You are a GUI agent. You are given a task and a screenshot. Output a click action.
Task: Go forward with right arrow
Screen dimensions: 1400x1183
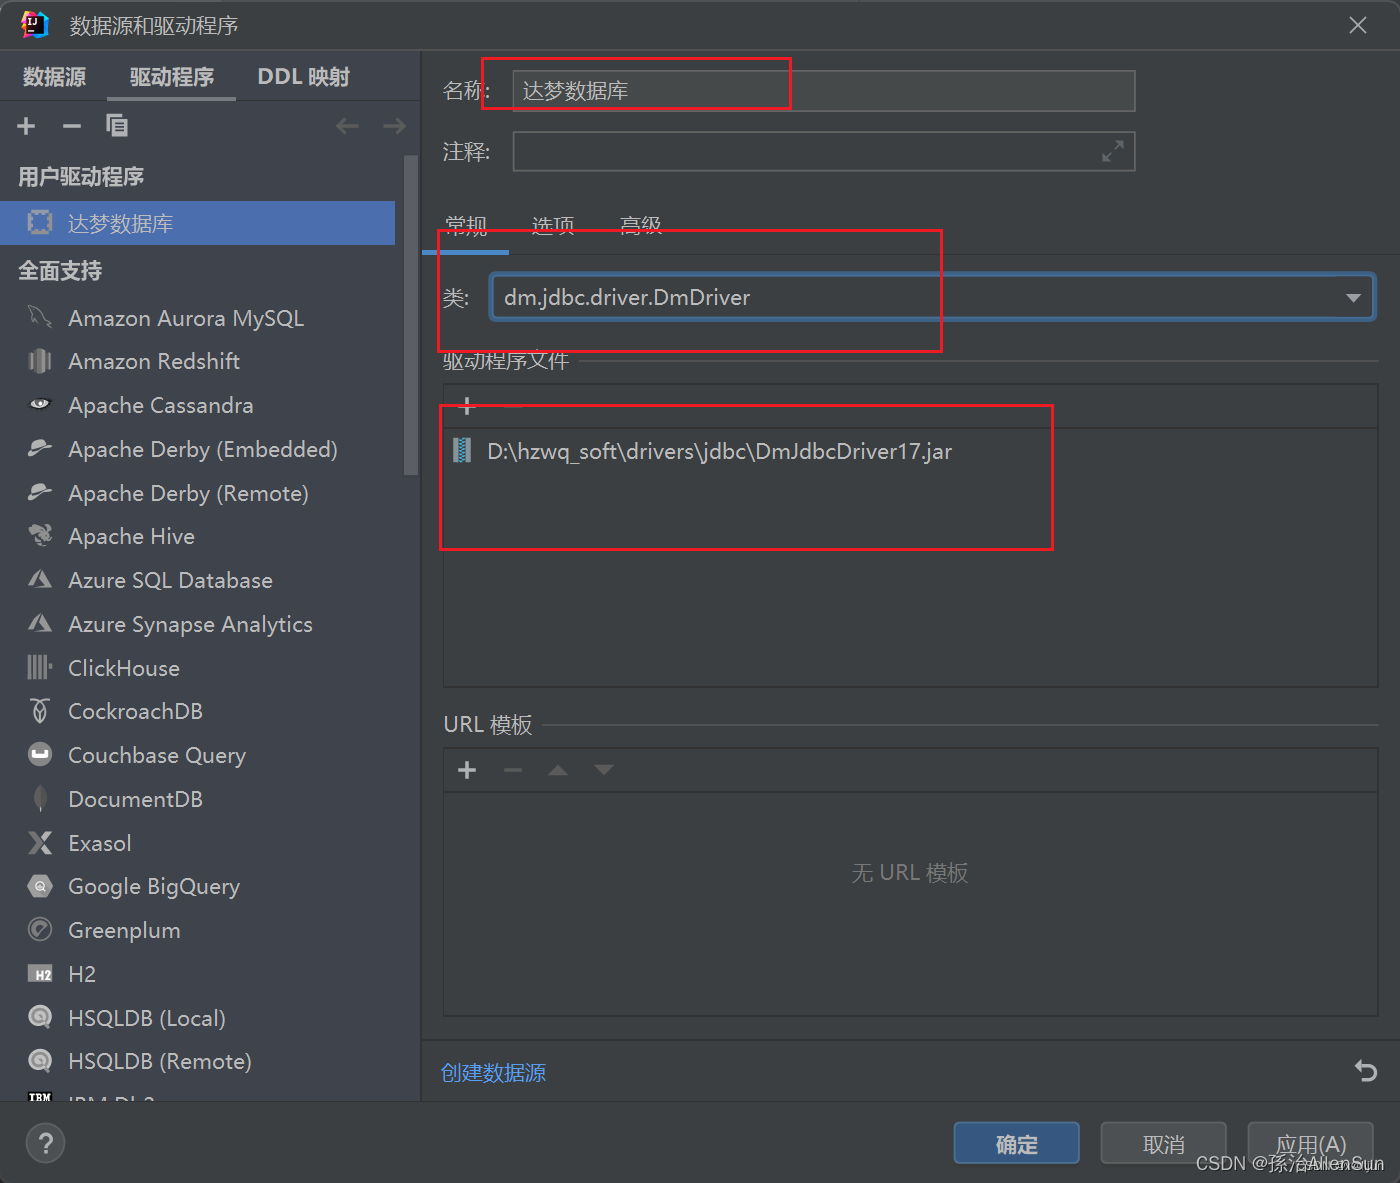pyautogui.click(x=395, y=126)
